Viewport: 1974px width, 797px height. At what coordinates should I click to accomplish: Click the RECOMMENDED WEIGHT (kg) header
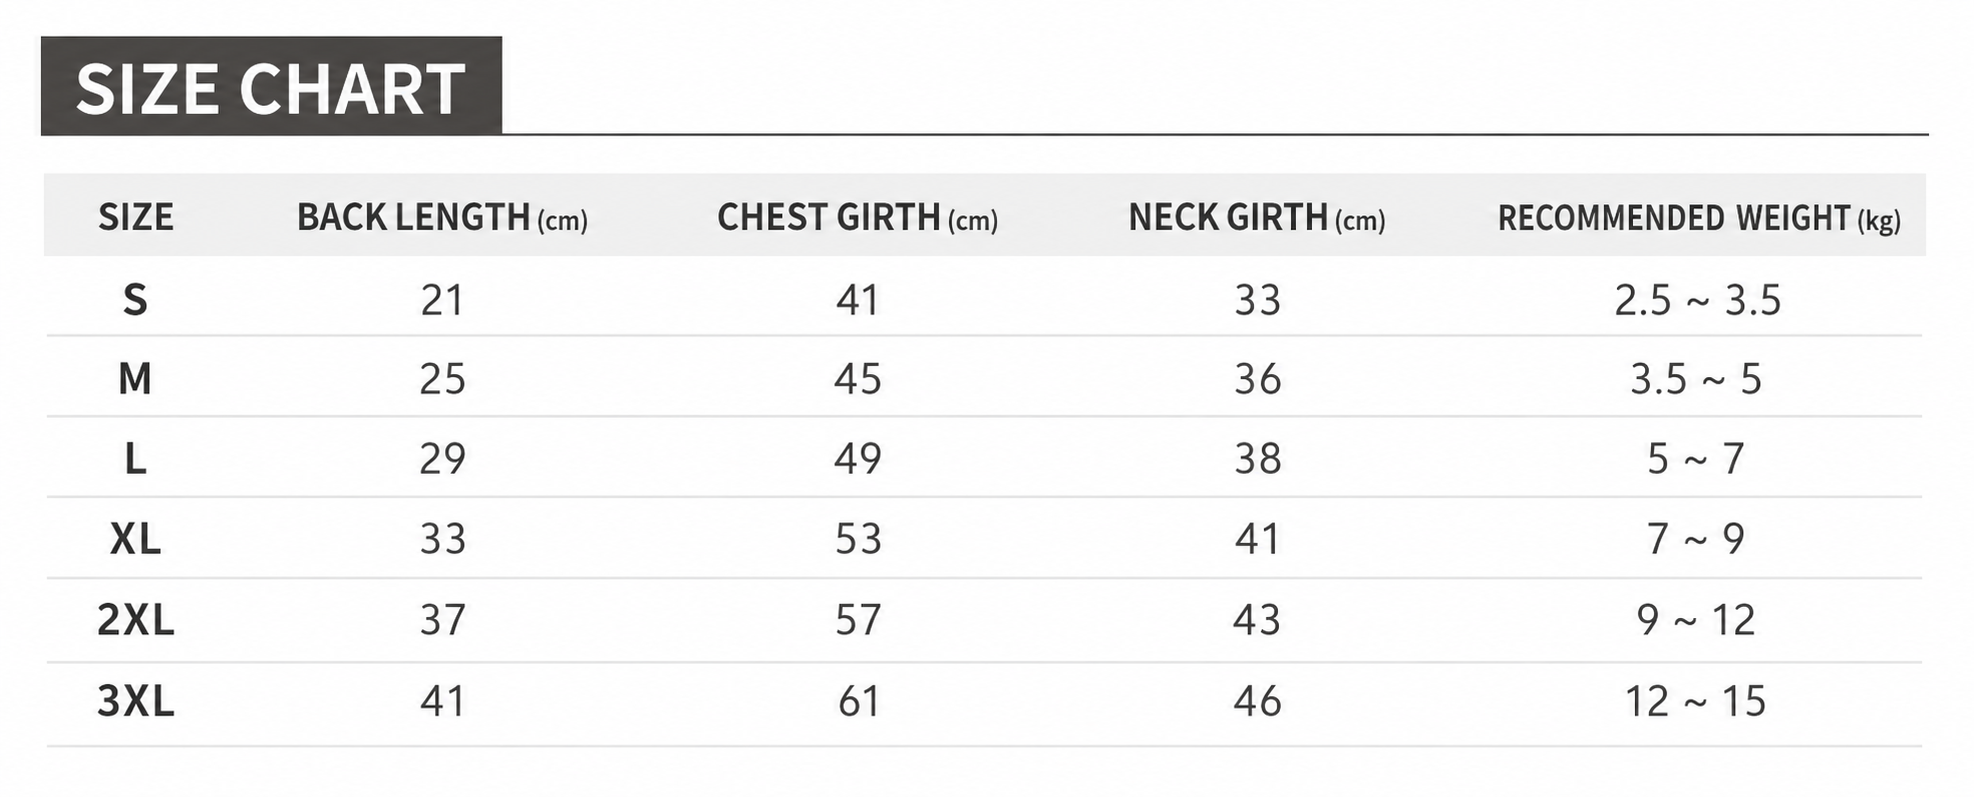point(1698,217)
